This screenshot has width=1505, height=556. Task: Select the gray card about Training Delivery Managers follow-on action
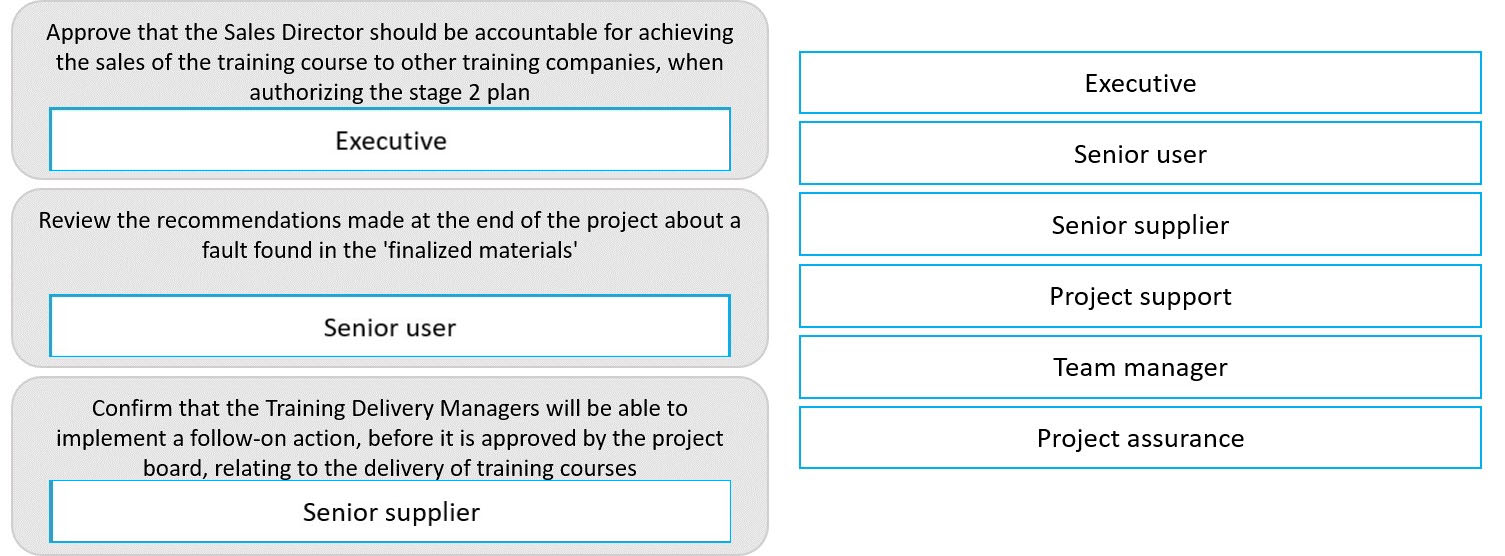pyautogui.click(x=390, y=466)
